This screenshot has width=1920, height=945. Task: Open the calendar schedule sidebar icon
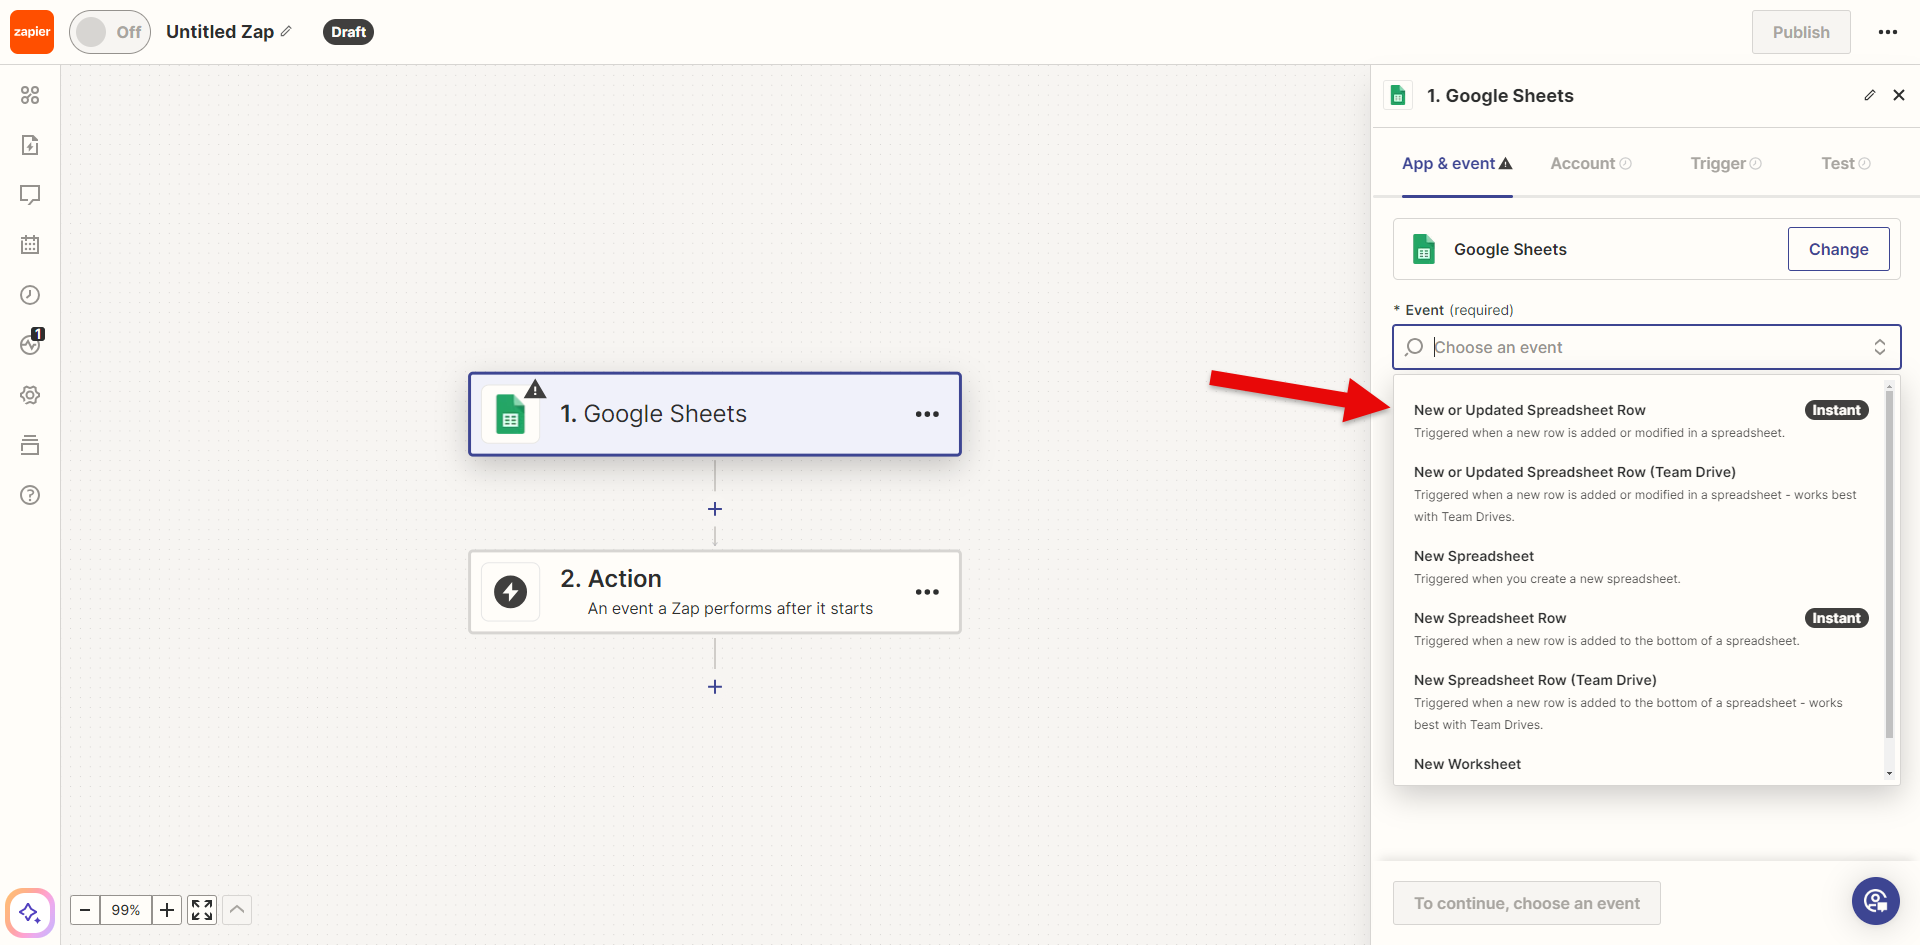click(30, 245)
